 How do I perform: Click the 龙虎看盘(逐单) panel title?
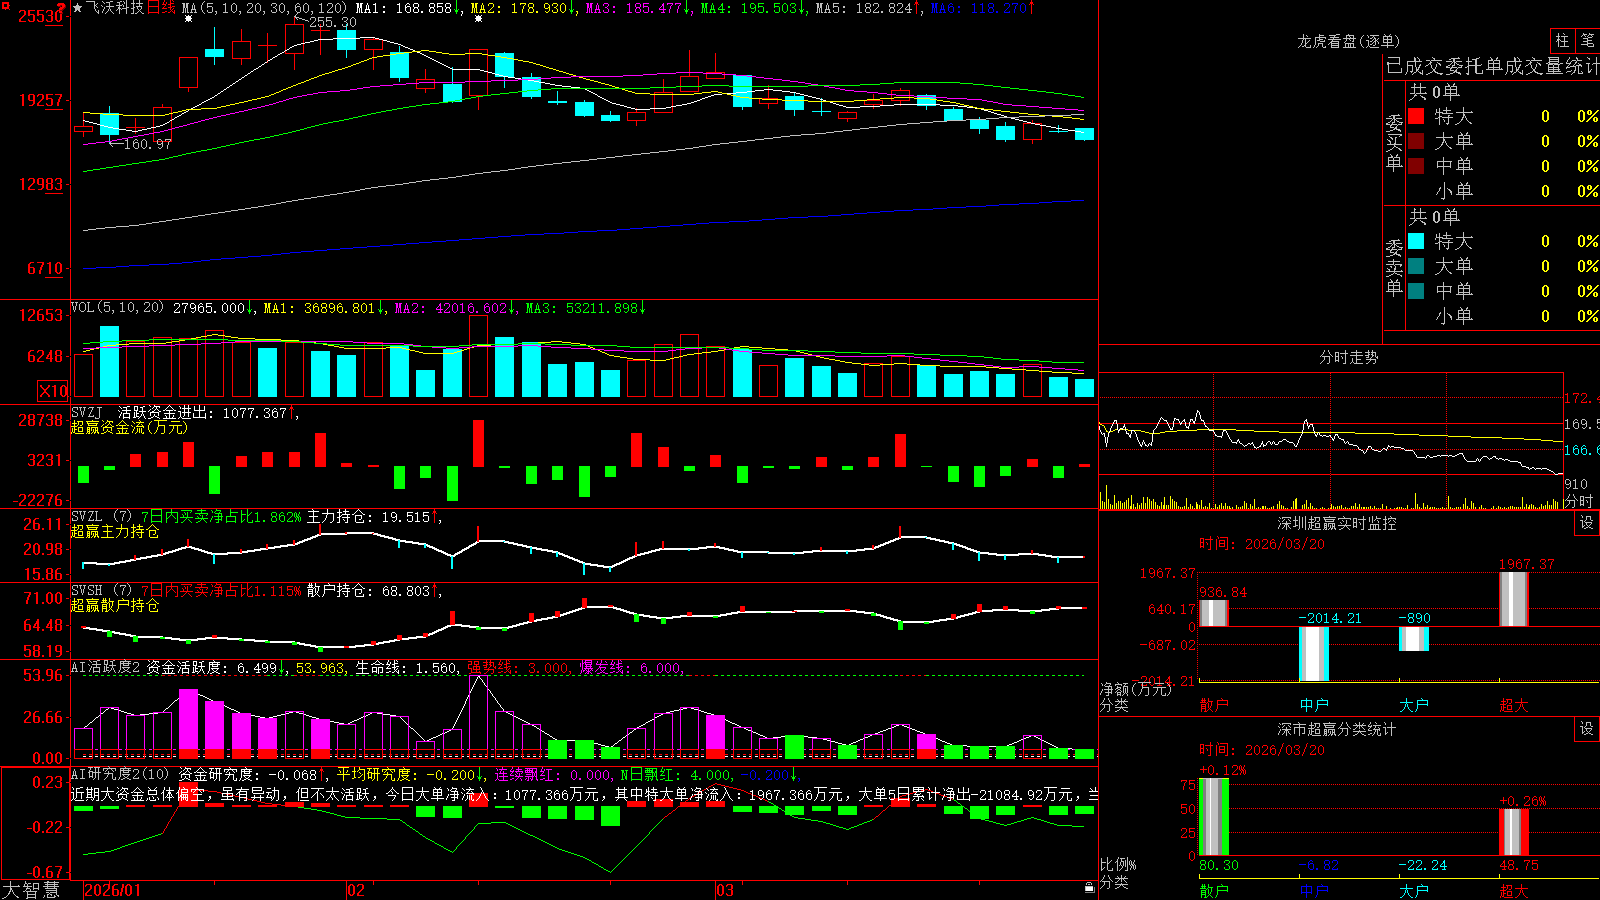1348,41
